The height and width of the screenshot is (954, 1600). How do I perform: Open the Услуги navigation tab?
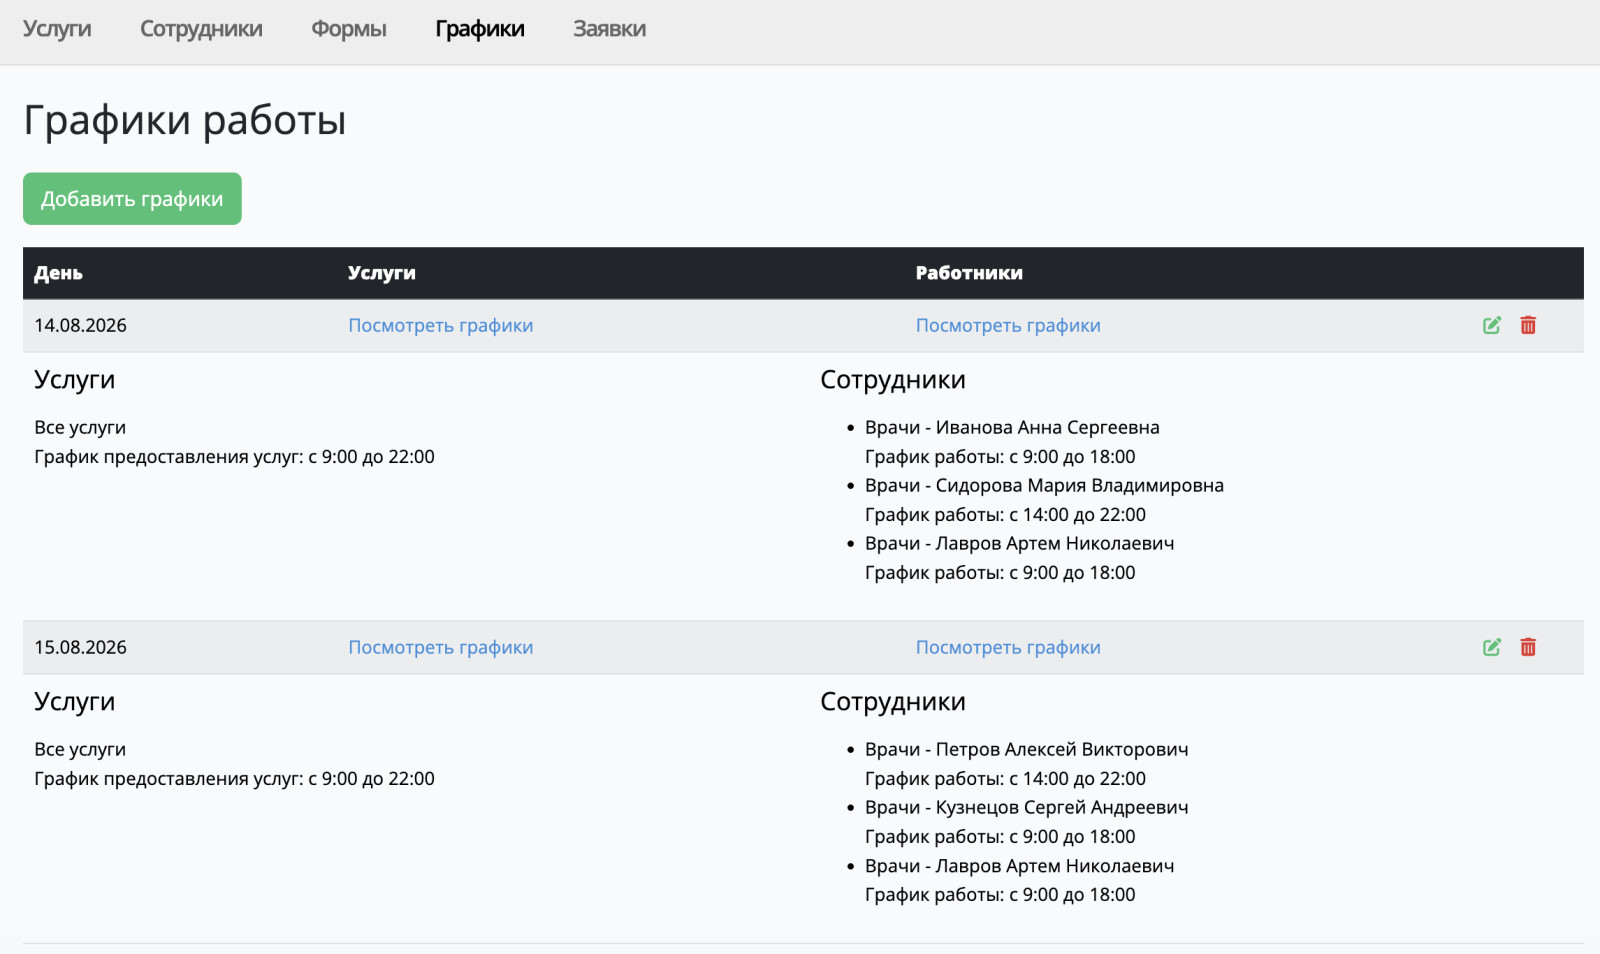pyautogui.click(x=57, y=29)
